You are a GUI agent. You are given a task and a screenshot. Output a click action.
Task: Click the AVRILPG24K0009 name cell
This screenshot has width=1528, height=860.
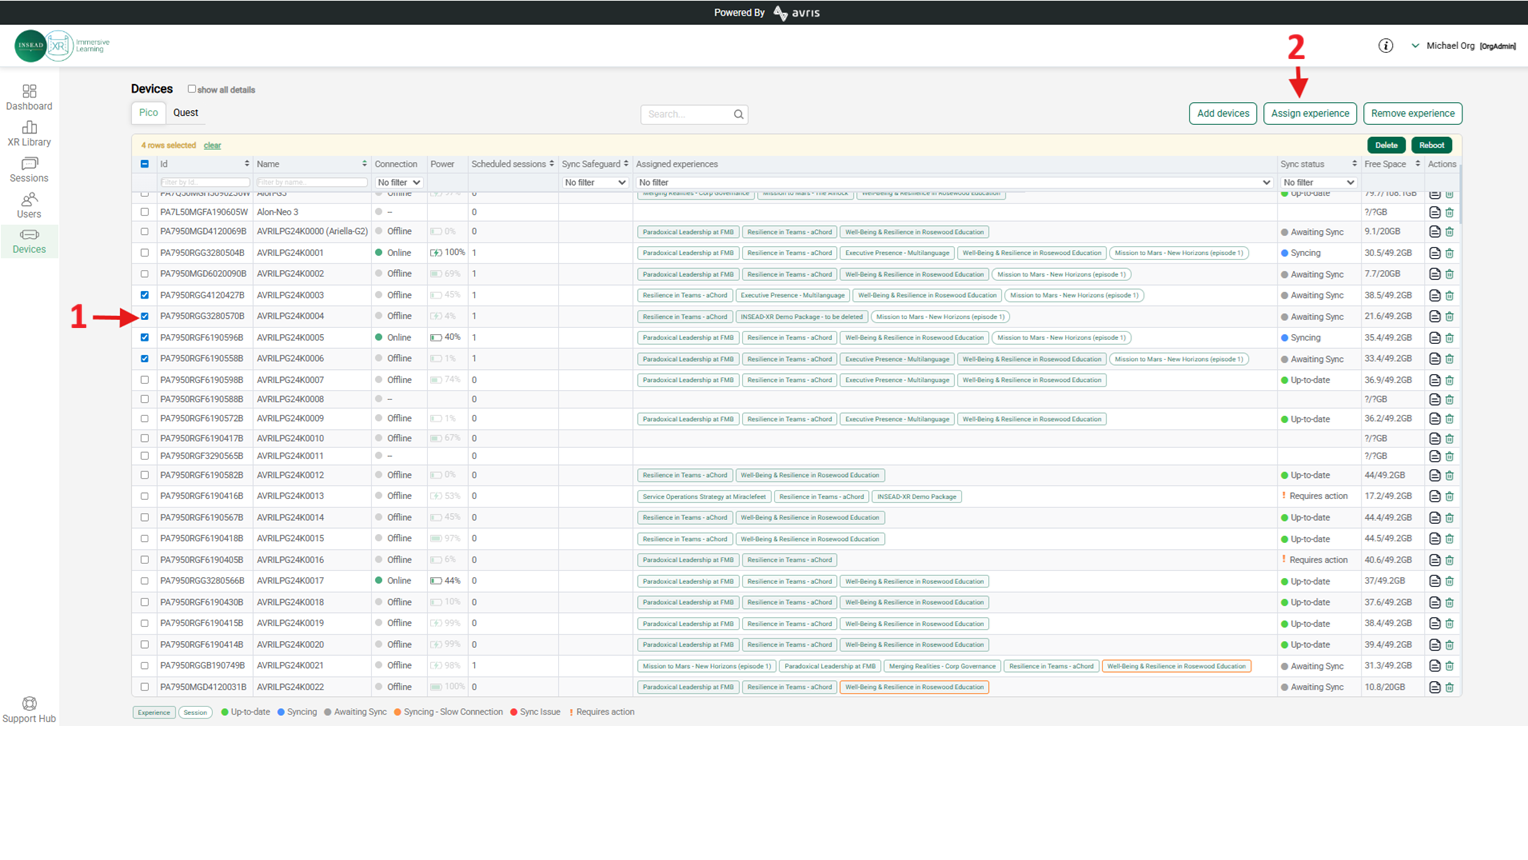click(311, 419)
